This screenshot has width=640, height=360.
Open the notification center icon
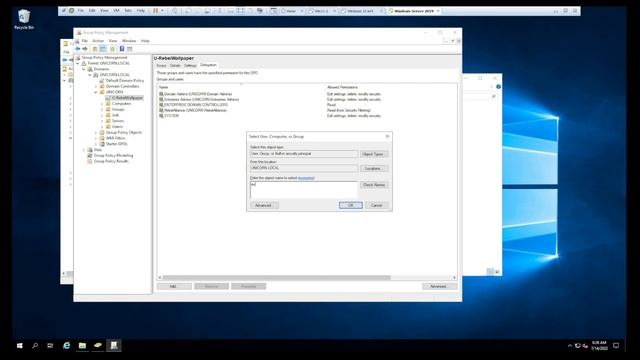point(616,346)
